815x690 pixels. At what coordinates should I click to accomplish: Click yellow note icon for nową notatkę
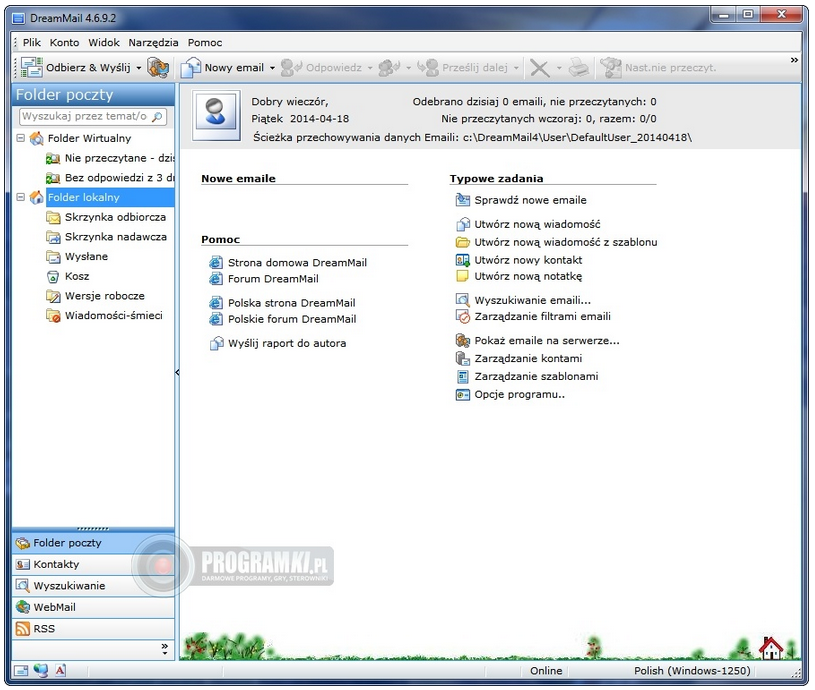point(462,276)
